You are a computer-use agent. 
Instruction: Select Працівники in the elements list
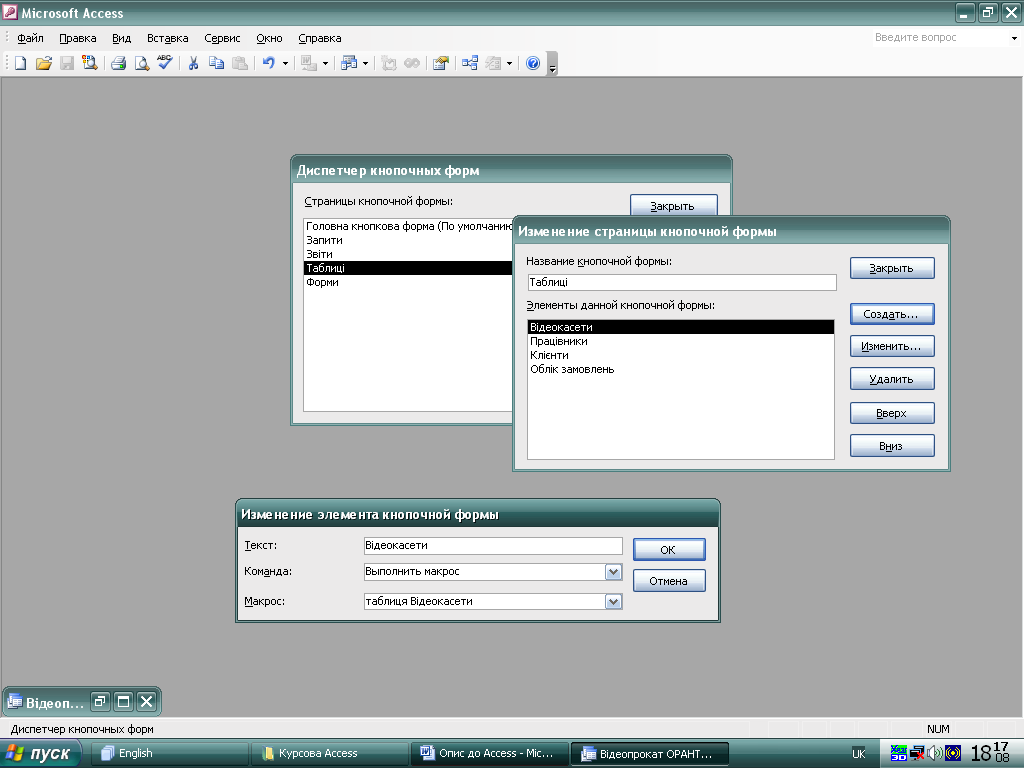tap(680, 342)
